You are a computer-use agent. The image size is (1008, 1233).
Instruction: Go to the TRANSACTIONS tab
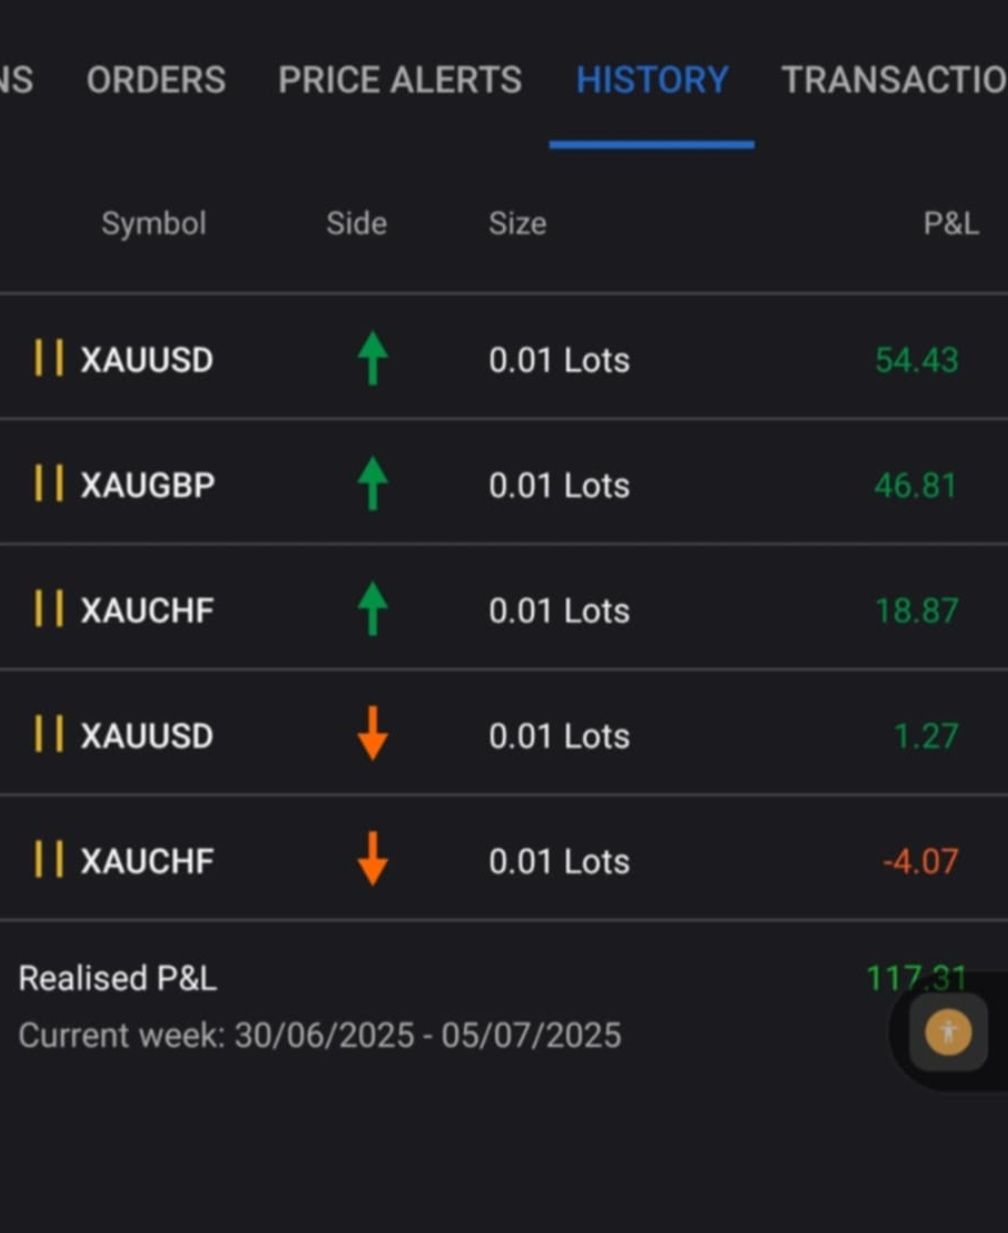pos(894,80)
